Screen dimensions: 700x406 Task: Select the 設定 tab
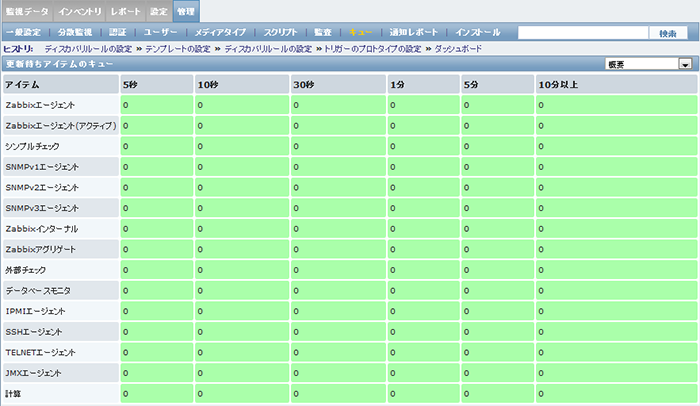click(159, 11)
